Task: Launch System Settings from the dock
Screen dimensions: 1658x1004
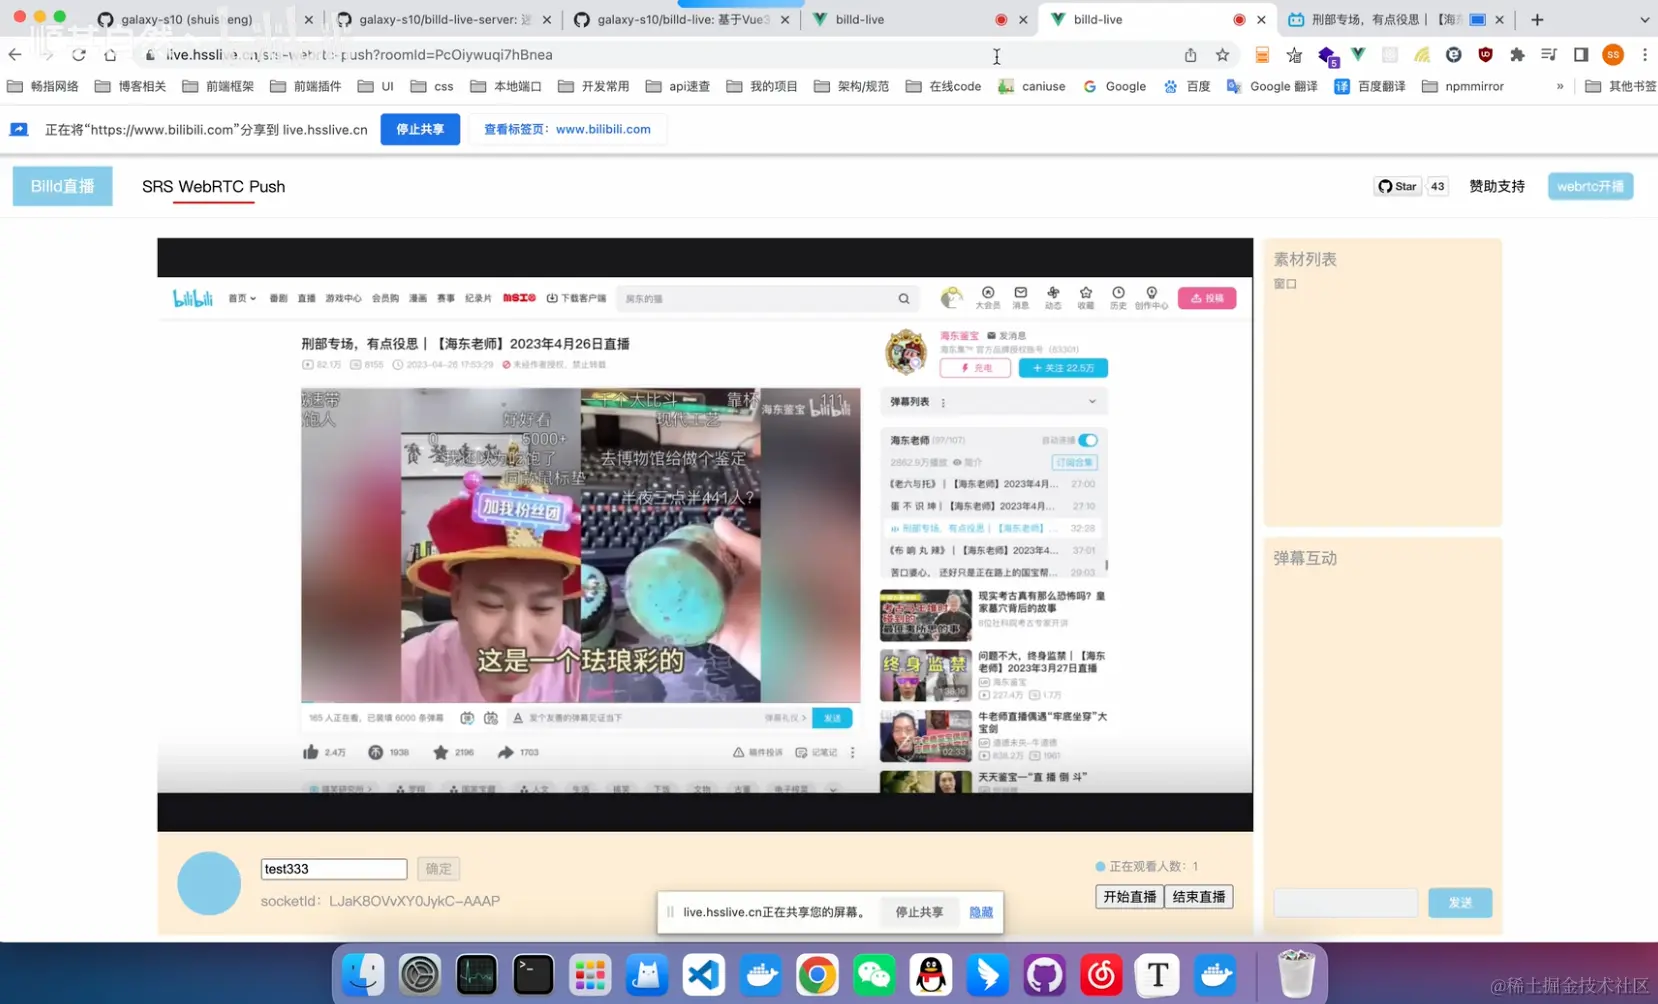Action: [420, 974]
